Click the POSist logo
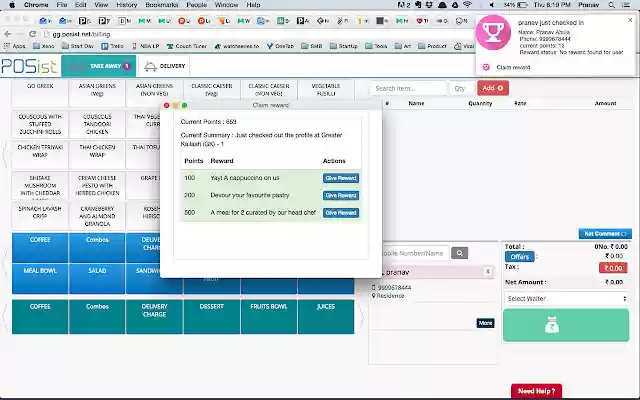Viewport: 640px width, 400px height. pyautogui.click(x=29, y=66)
